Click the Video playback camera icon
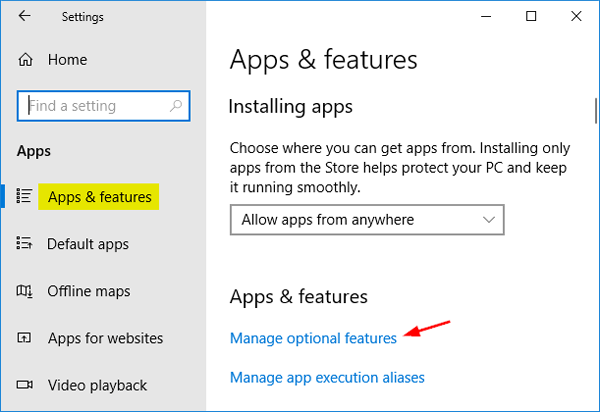Viewport: 600px width, 412px height. click(26, 385)
